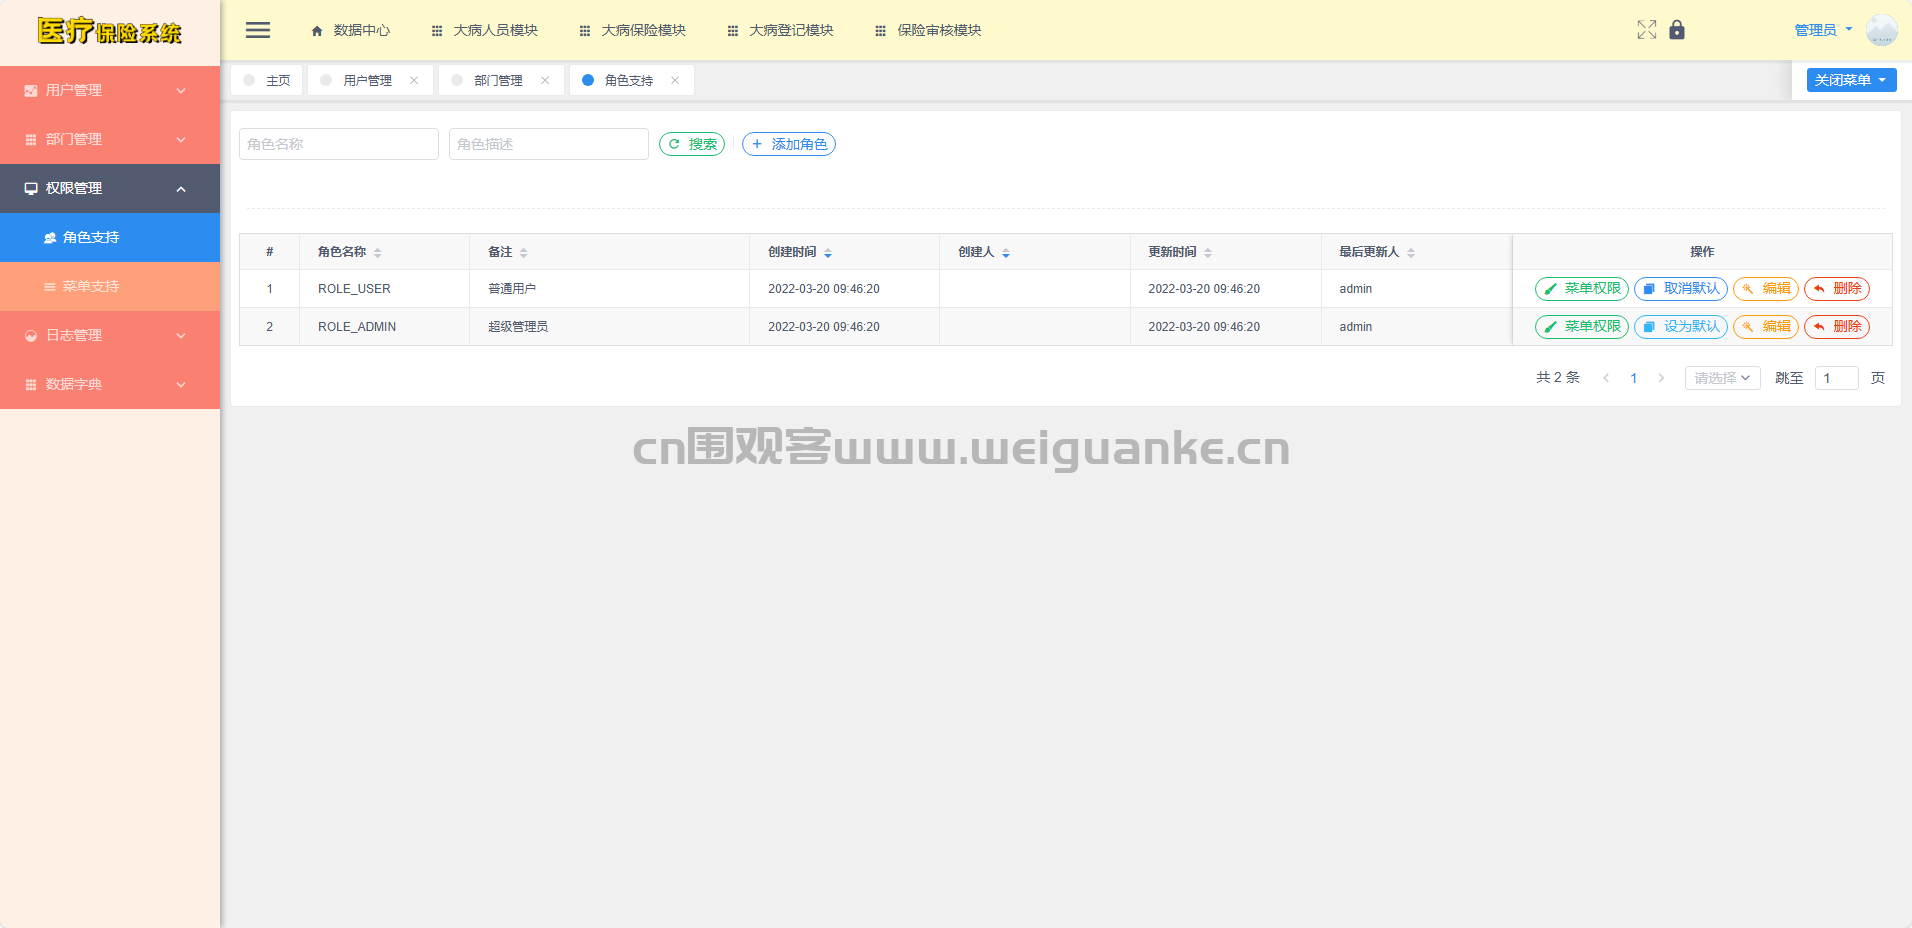Image resolution: width=1912 pixels, height=928 pixels.
Task: Open 大病人员模块 top menu
Action: (x=485, y=30)
